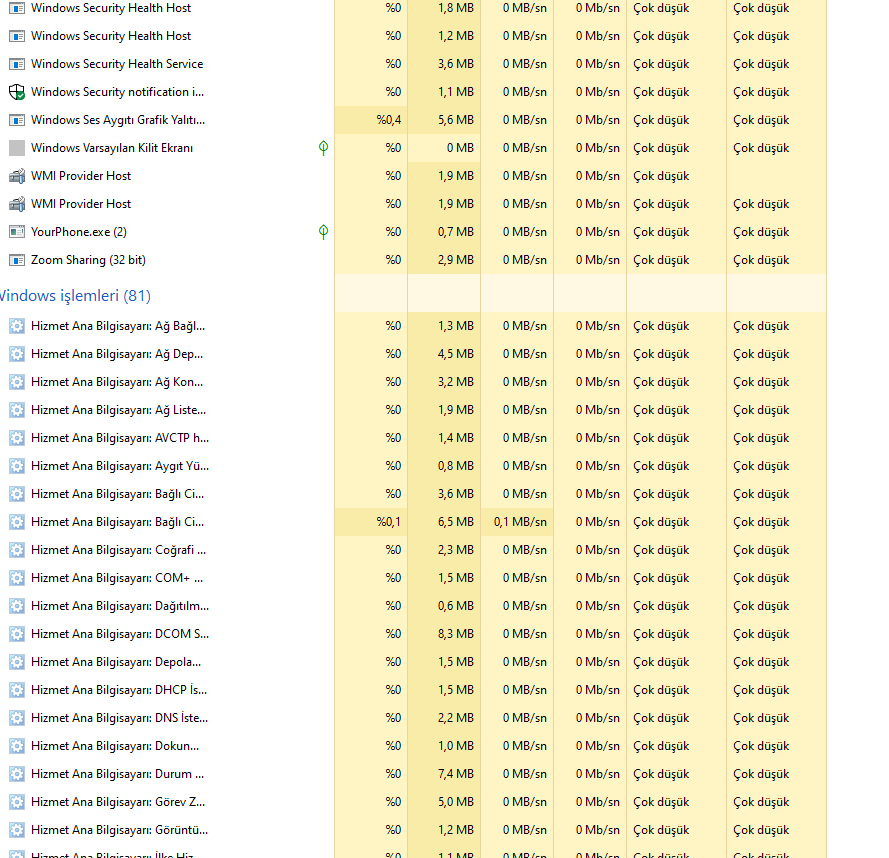Click the 5,0 MB memory value of Görev Z... service

point(456,802)
